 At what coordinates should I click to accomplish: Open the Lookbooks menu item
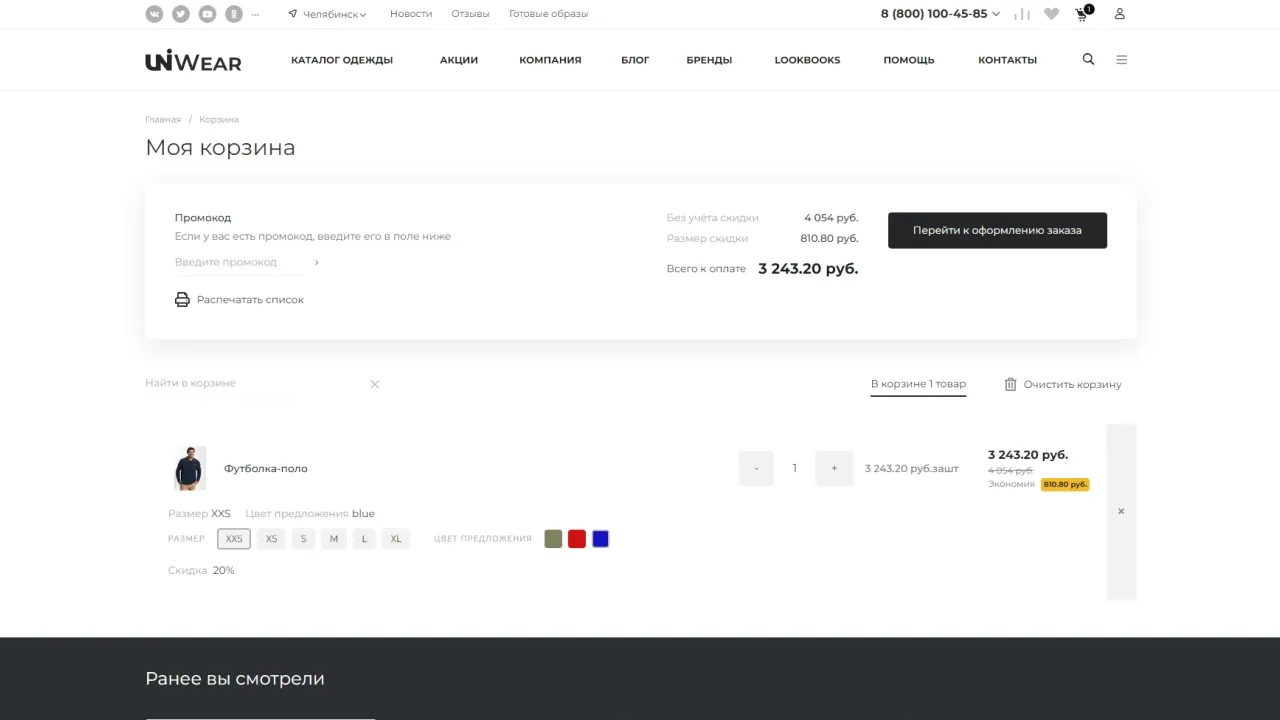pos(807,60)
